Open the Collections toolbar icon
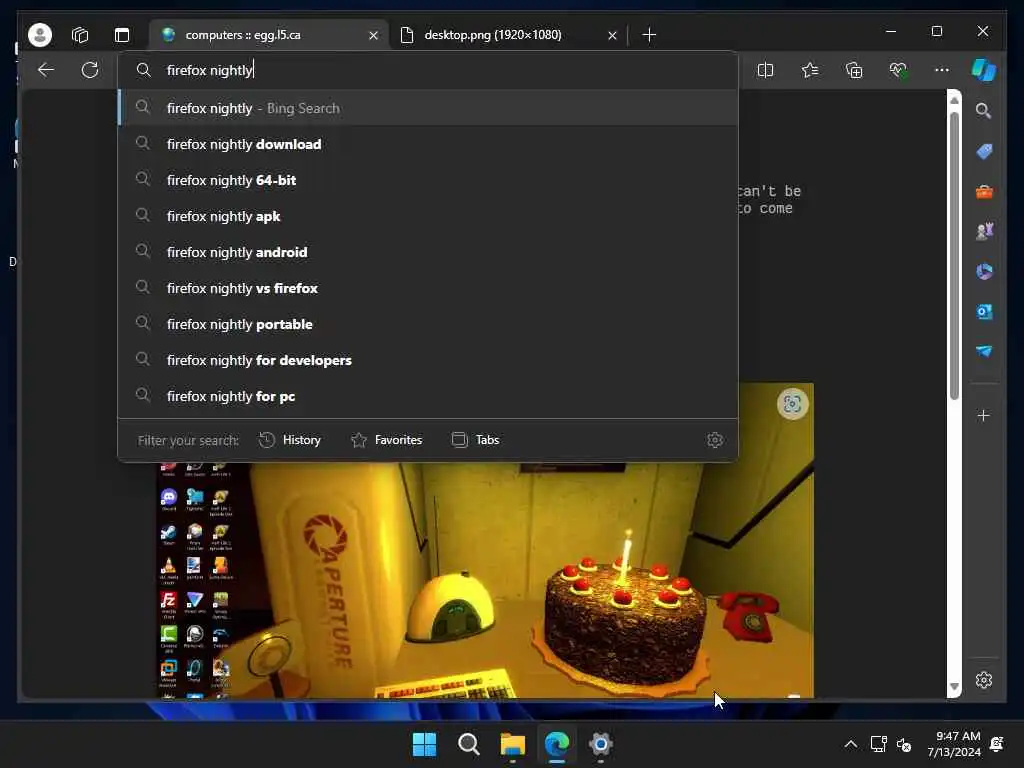Screen dimensions: 1024x768 [854, 70]
